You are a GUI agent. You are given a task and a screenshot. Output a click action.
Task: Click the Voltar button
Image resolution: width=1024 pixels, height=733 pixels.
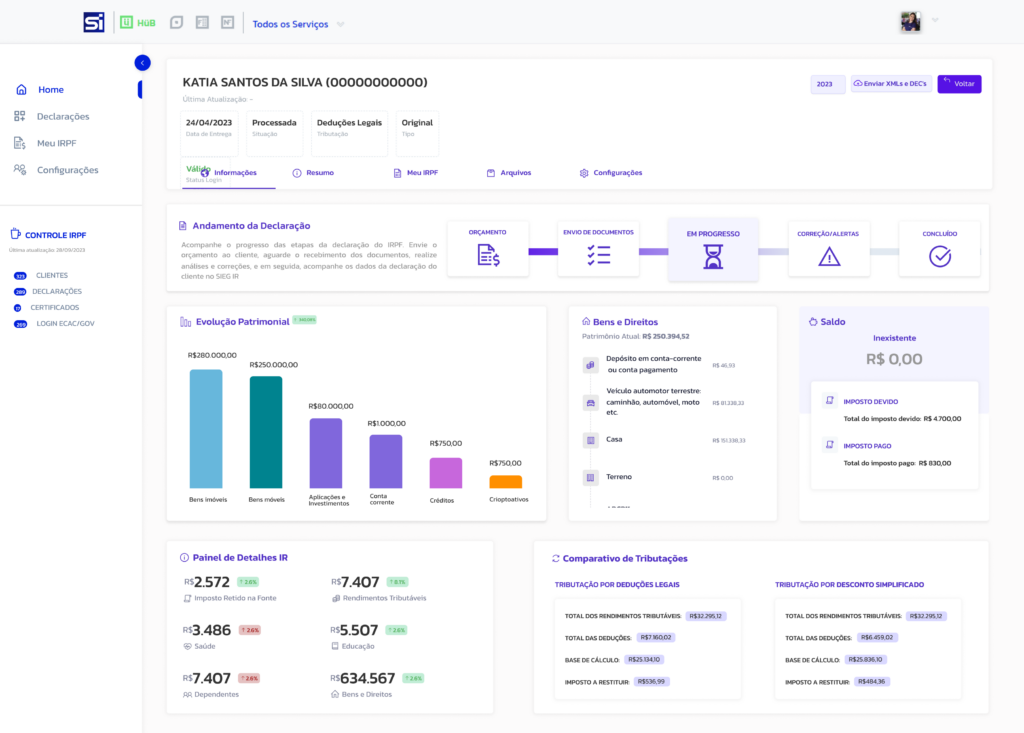(959, 84)
